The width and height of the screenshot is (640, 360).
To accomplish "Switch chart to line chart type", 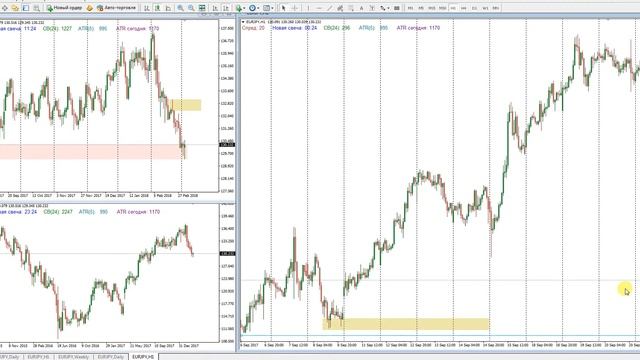I will point(168,8).
